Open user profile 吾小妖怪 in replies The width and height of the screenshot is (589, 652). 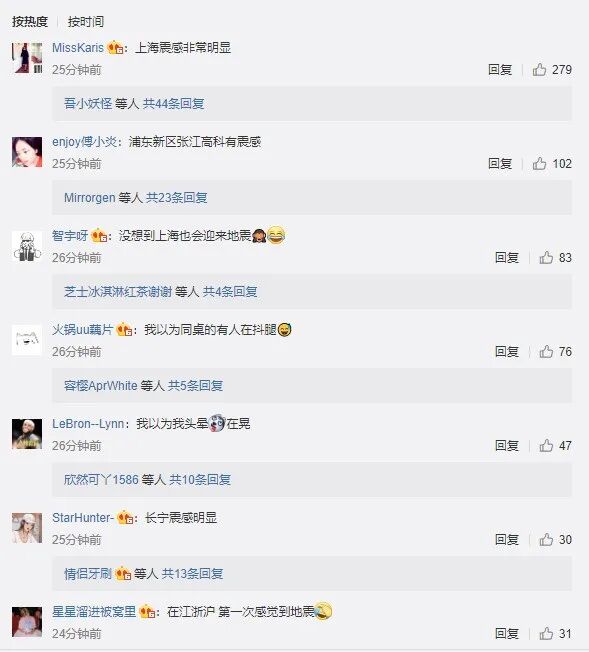tap(88, 104)
